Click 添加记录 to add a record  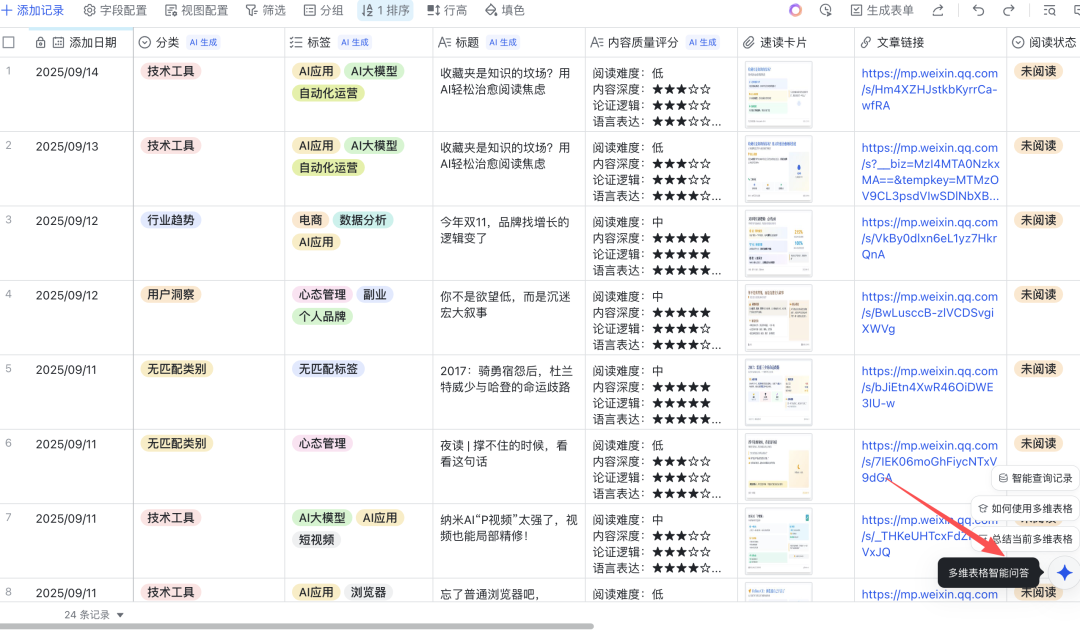[33, 10]
